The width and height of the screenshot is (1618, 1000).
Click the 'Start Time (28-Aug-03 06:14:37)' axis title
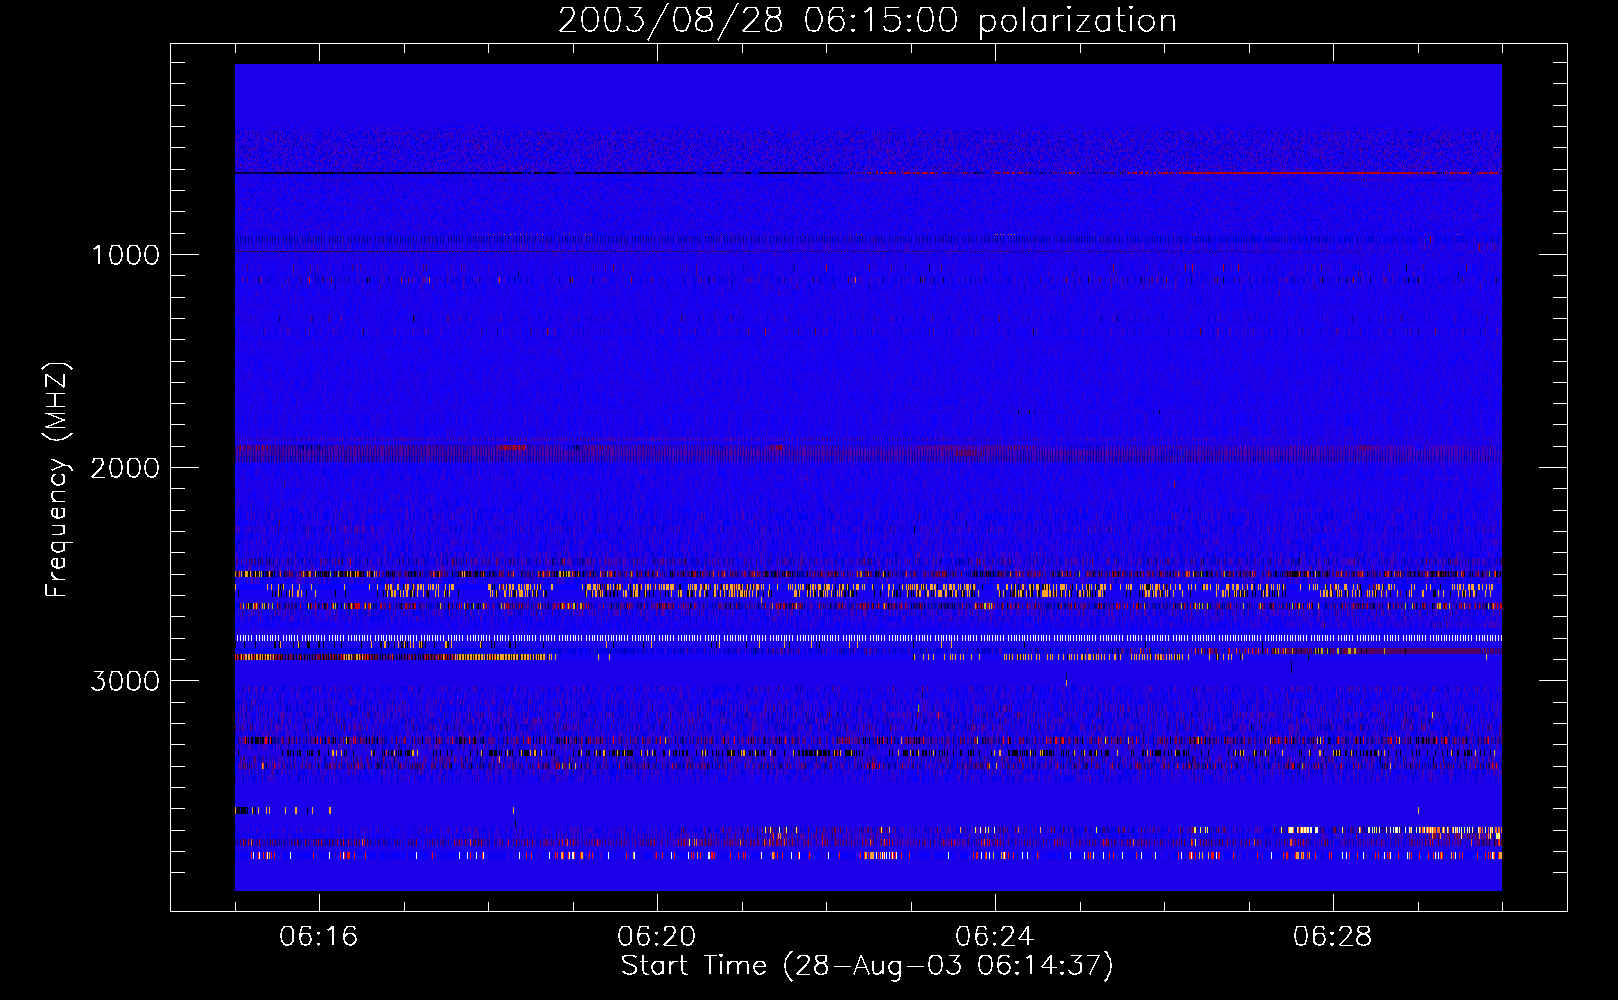click(867, 966)
